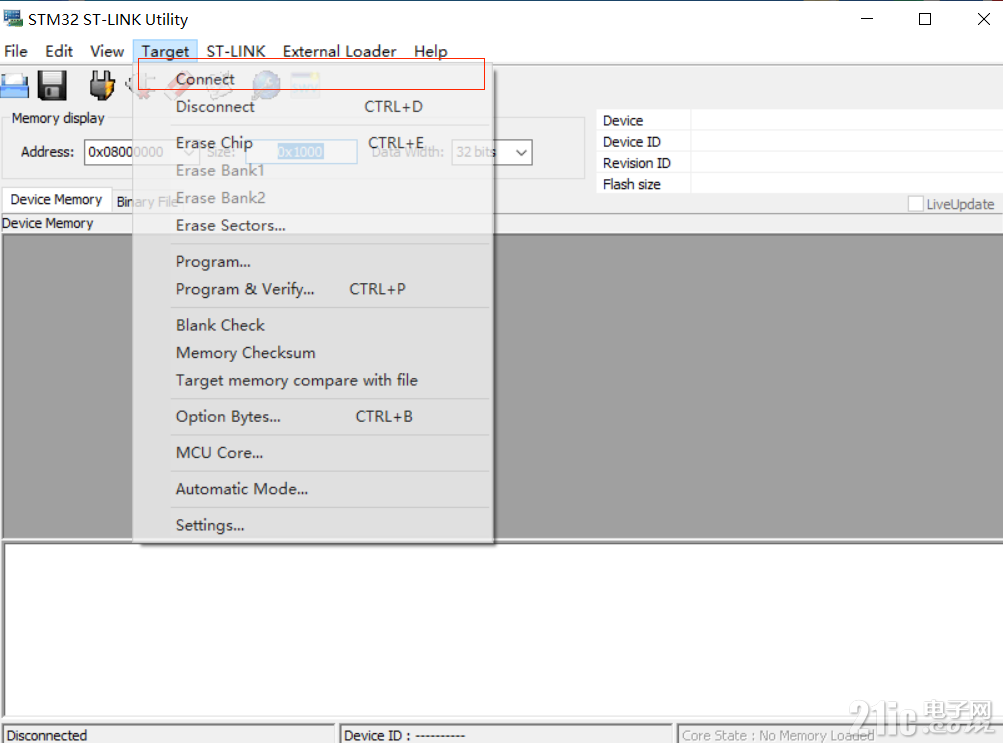This screenshot has width=1003, height=743.
Task: Click the Disconnected status bar text
Action: (47, 735)
